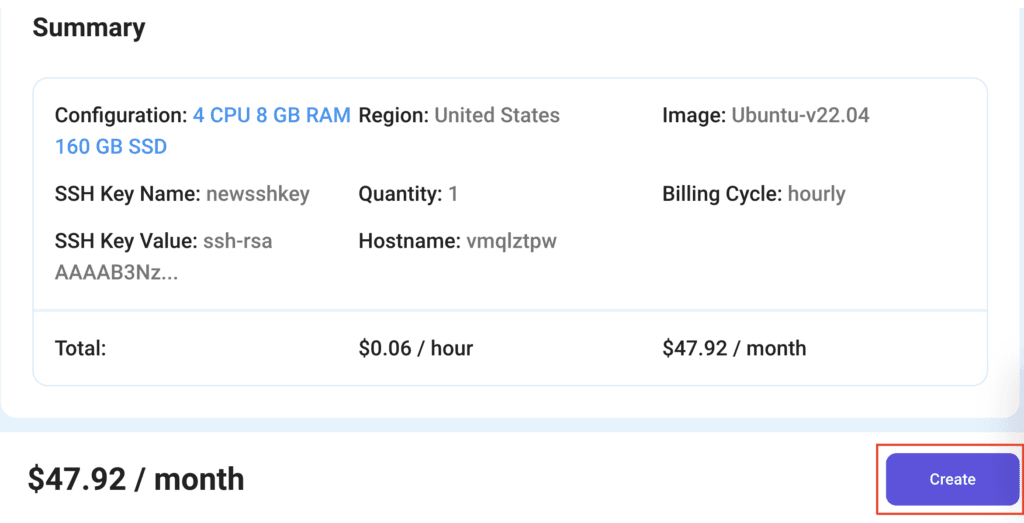This screenshot has width=1024, height=523.
Task: Open the 4 CPU 8 GB RAM configuration link
Action: (272, 115)
